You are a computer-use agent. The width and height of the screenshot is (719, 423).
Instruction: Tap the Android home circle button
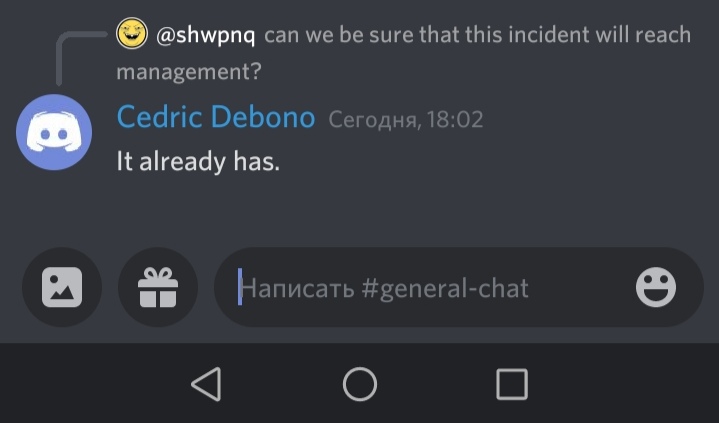point(360,384)
